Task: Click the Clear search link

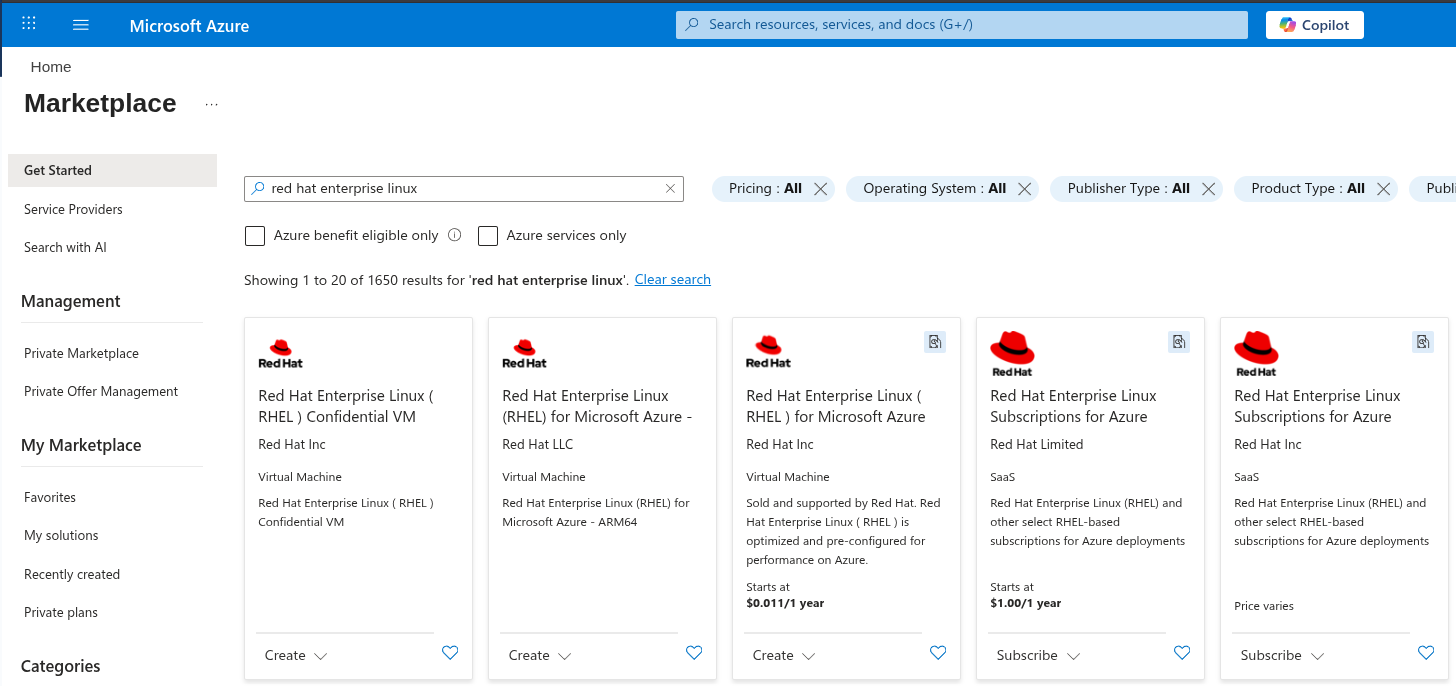Action: 672,280
